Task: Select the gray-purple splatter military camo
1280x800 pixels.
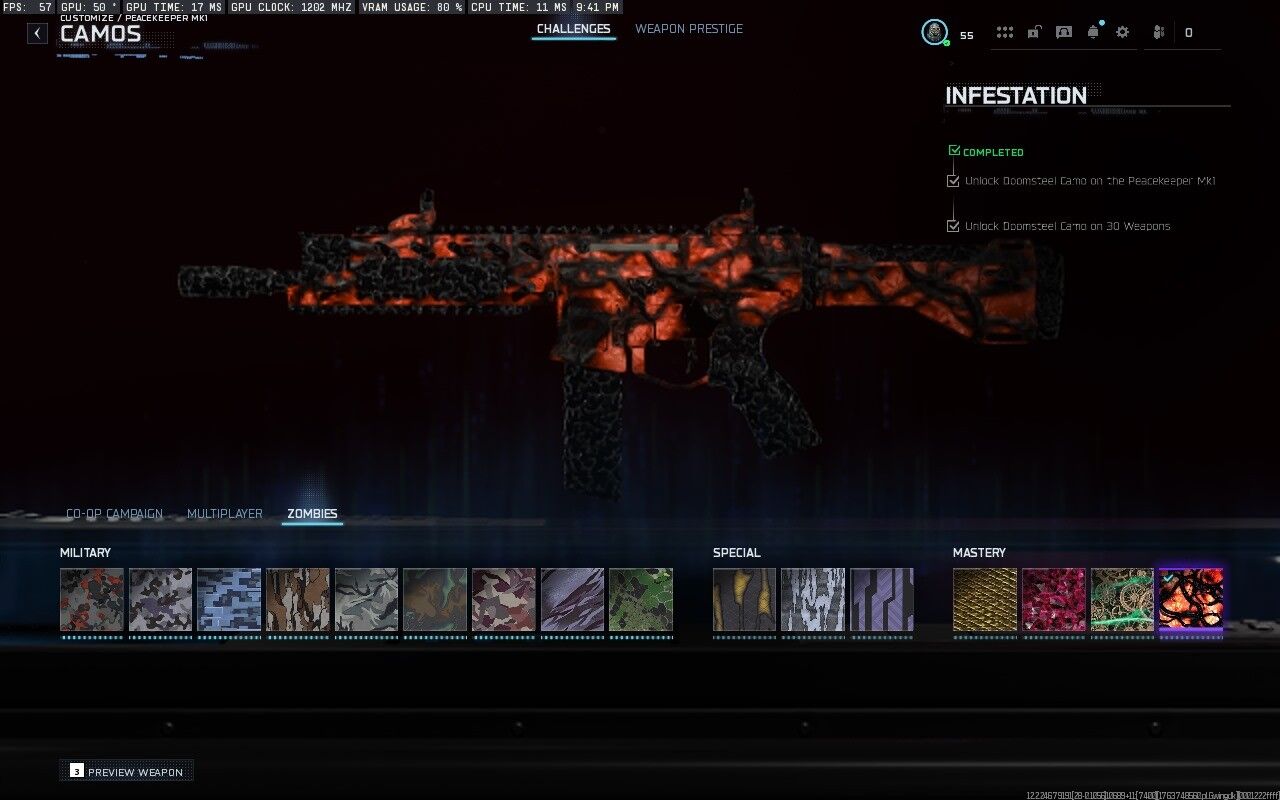Action: [x=160, y=600]
